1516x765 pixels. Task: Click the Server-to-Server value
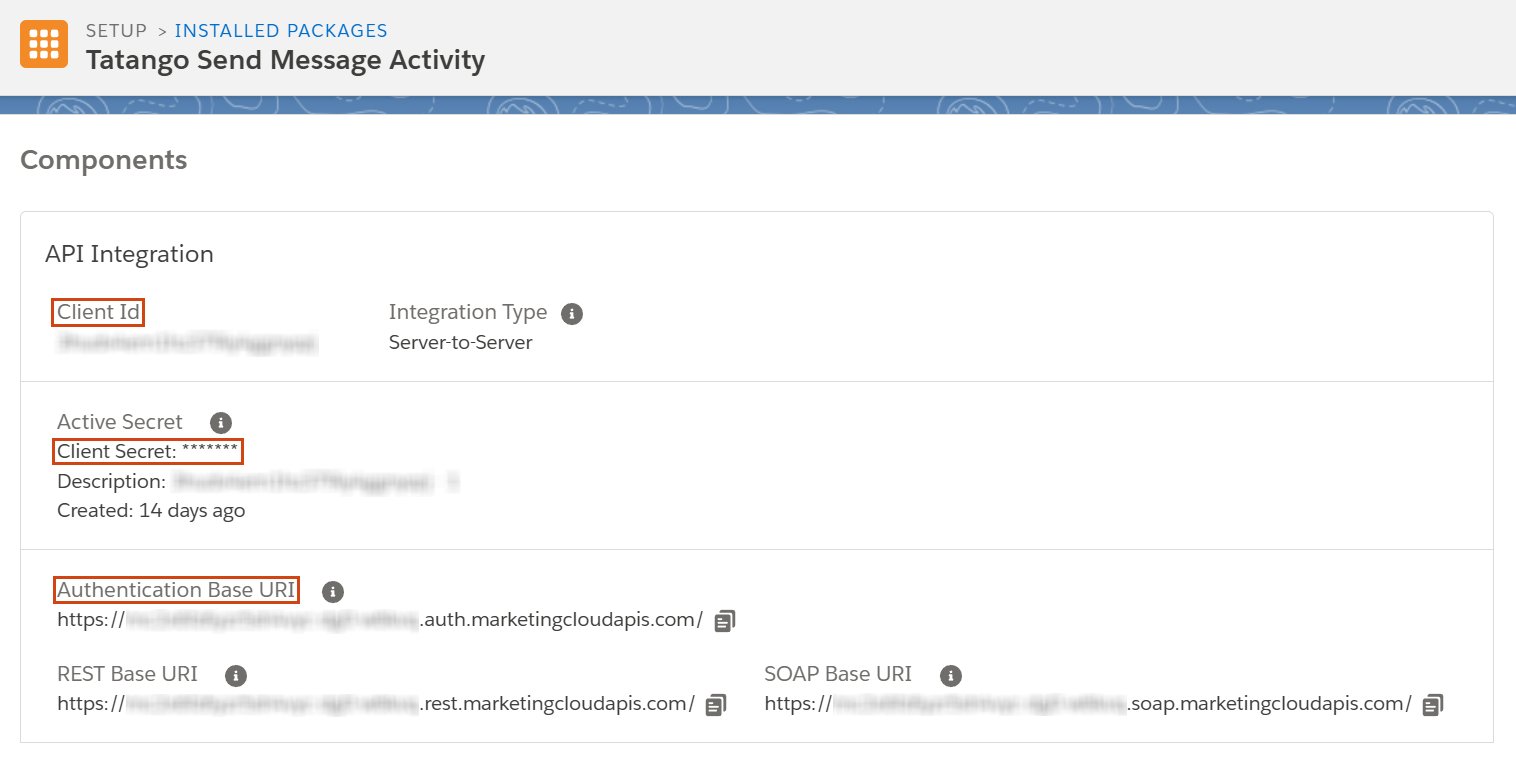[461, 343]
